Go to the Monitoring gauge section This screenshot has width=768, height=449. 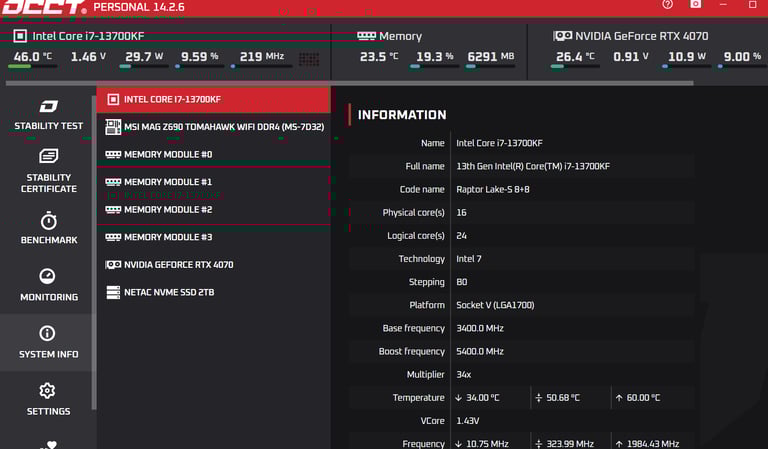(48, 285)
